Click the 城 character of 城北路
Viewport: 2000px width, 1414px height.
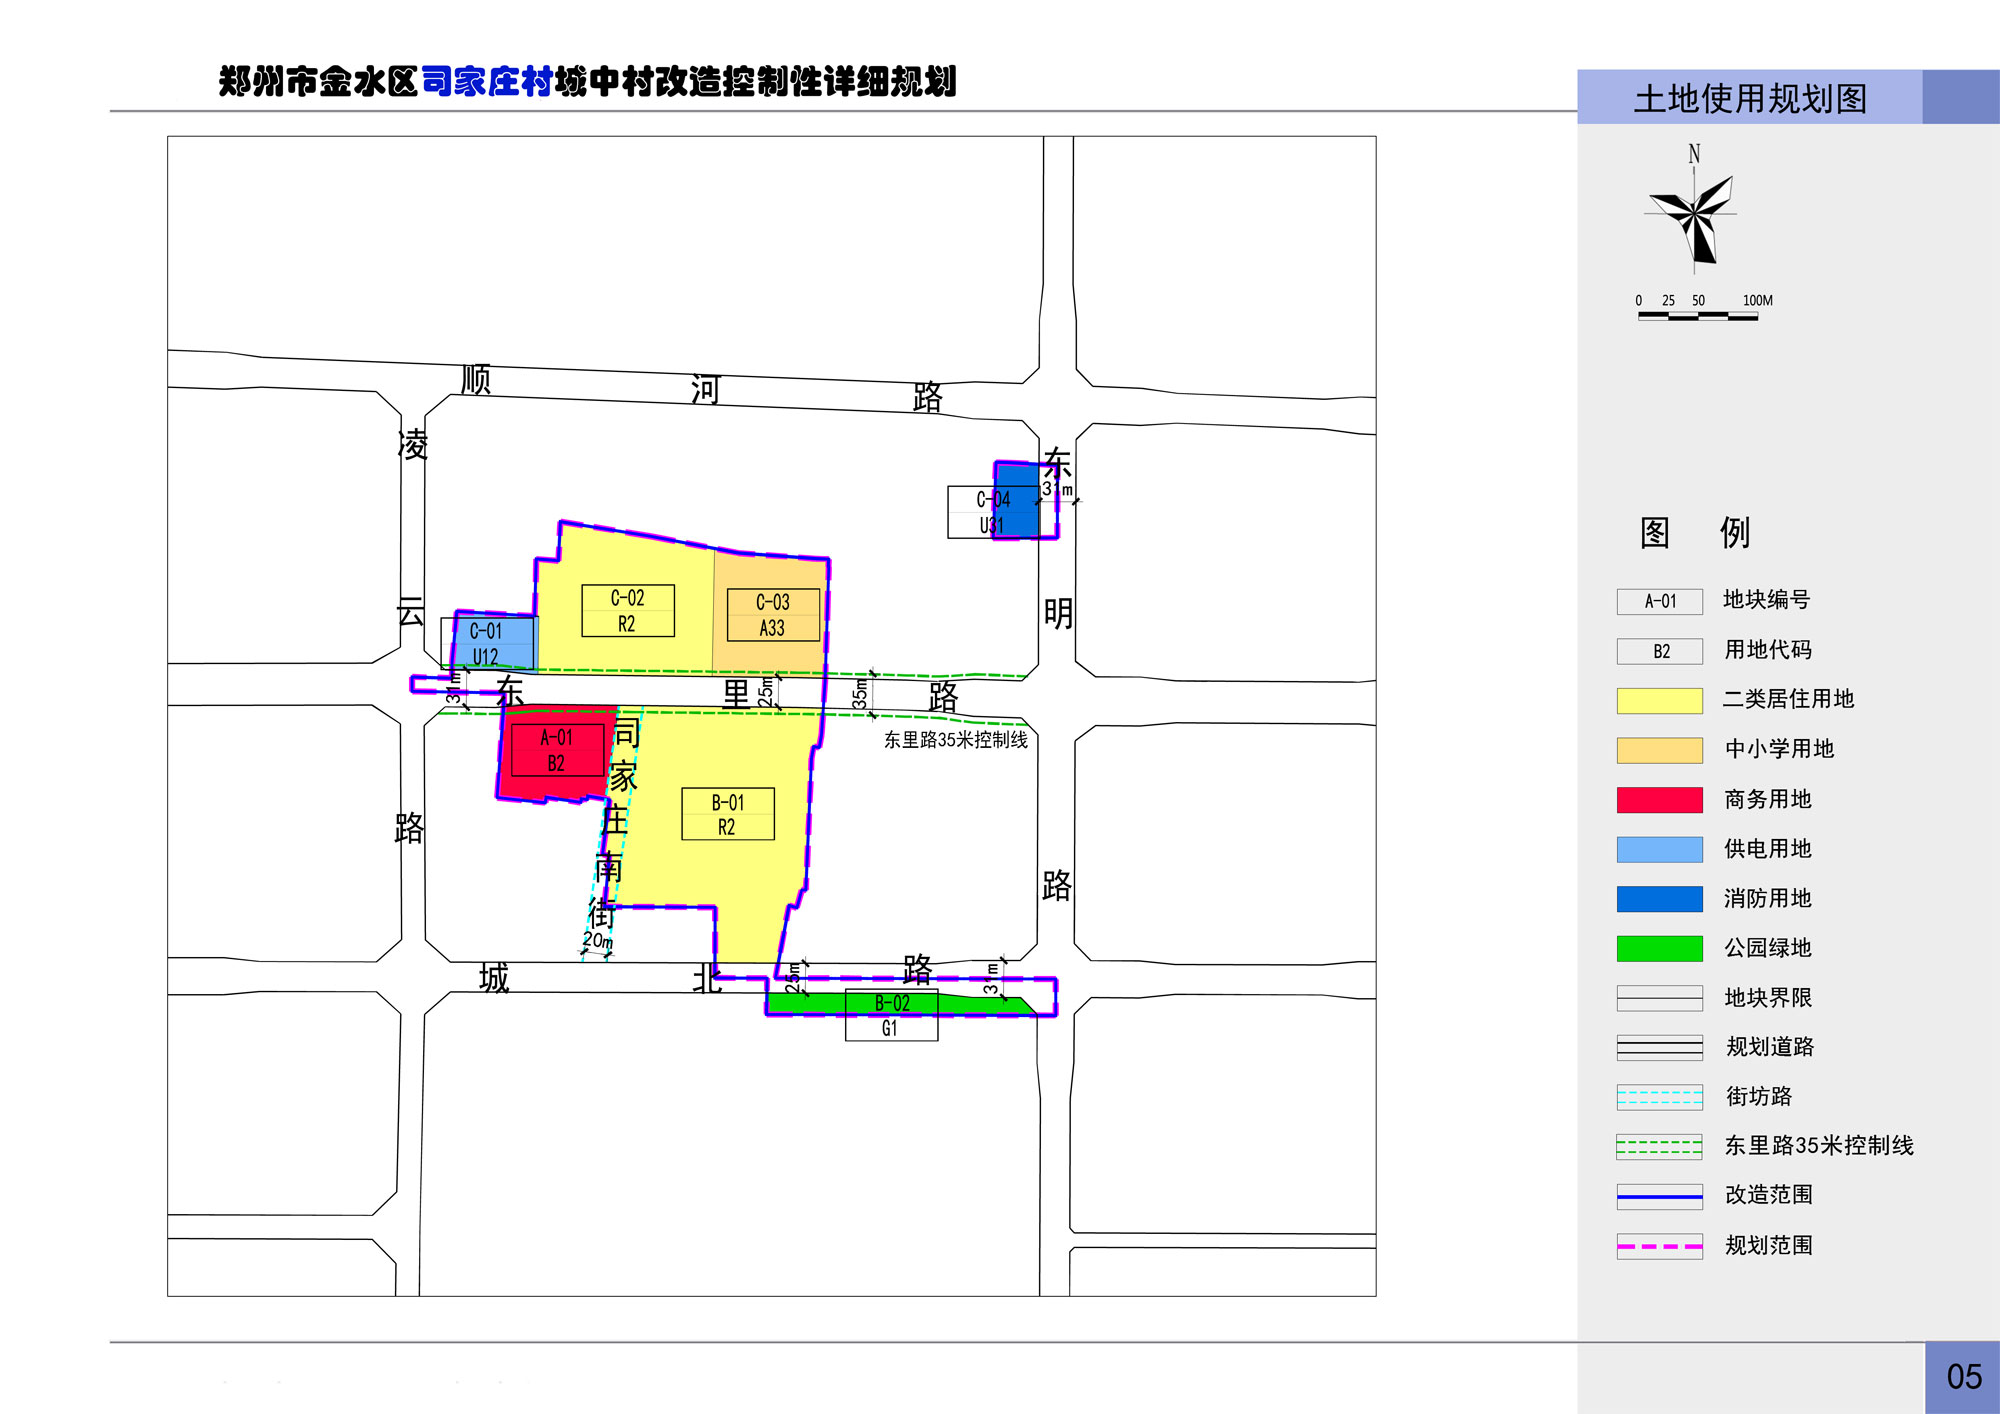[494, 977]
